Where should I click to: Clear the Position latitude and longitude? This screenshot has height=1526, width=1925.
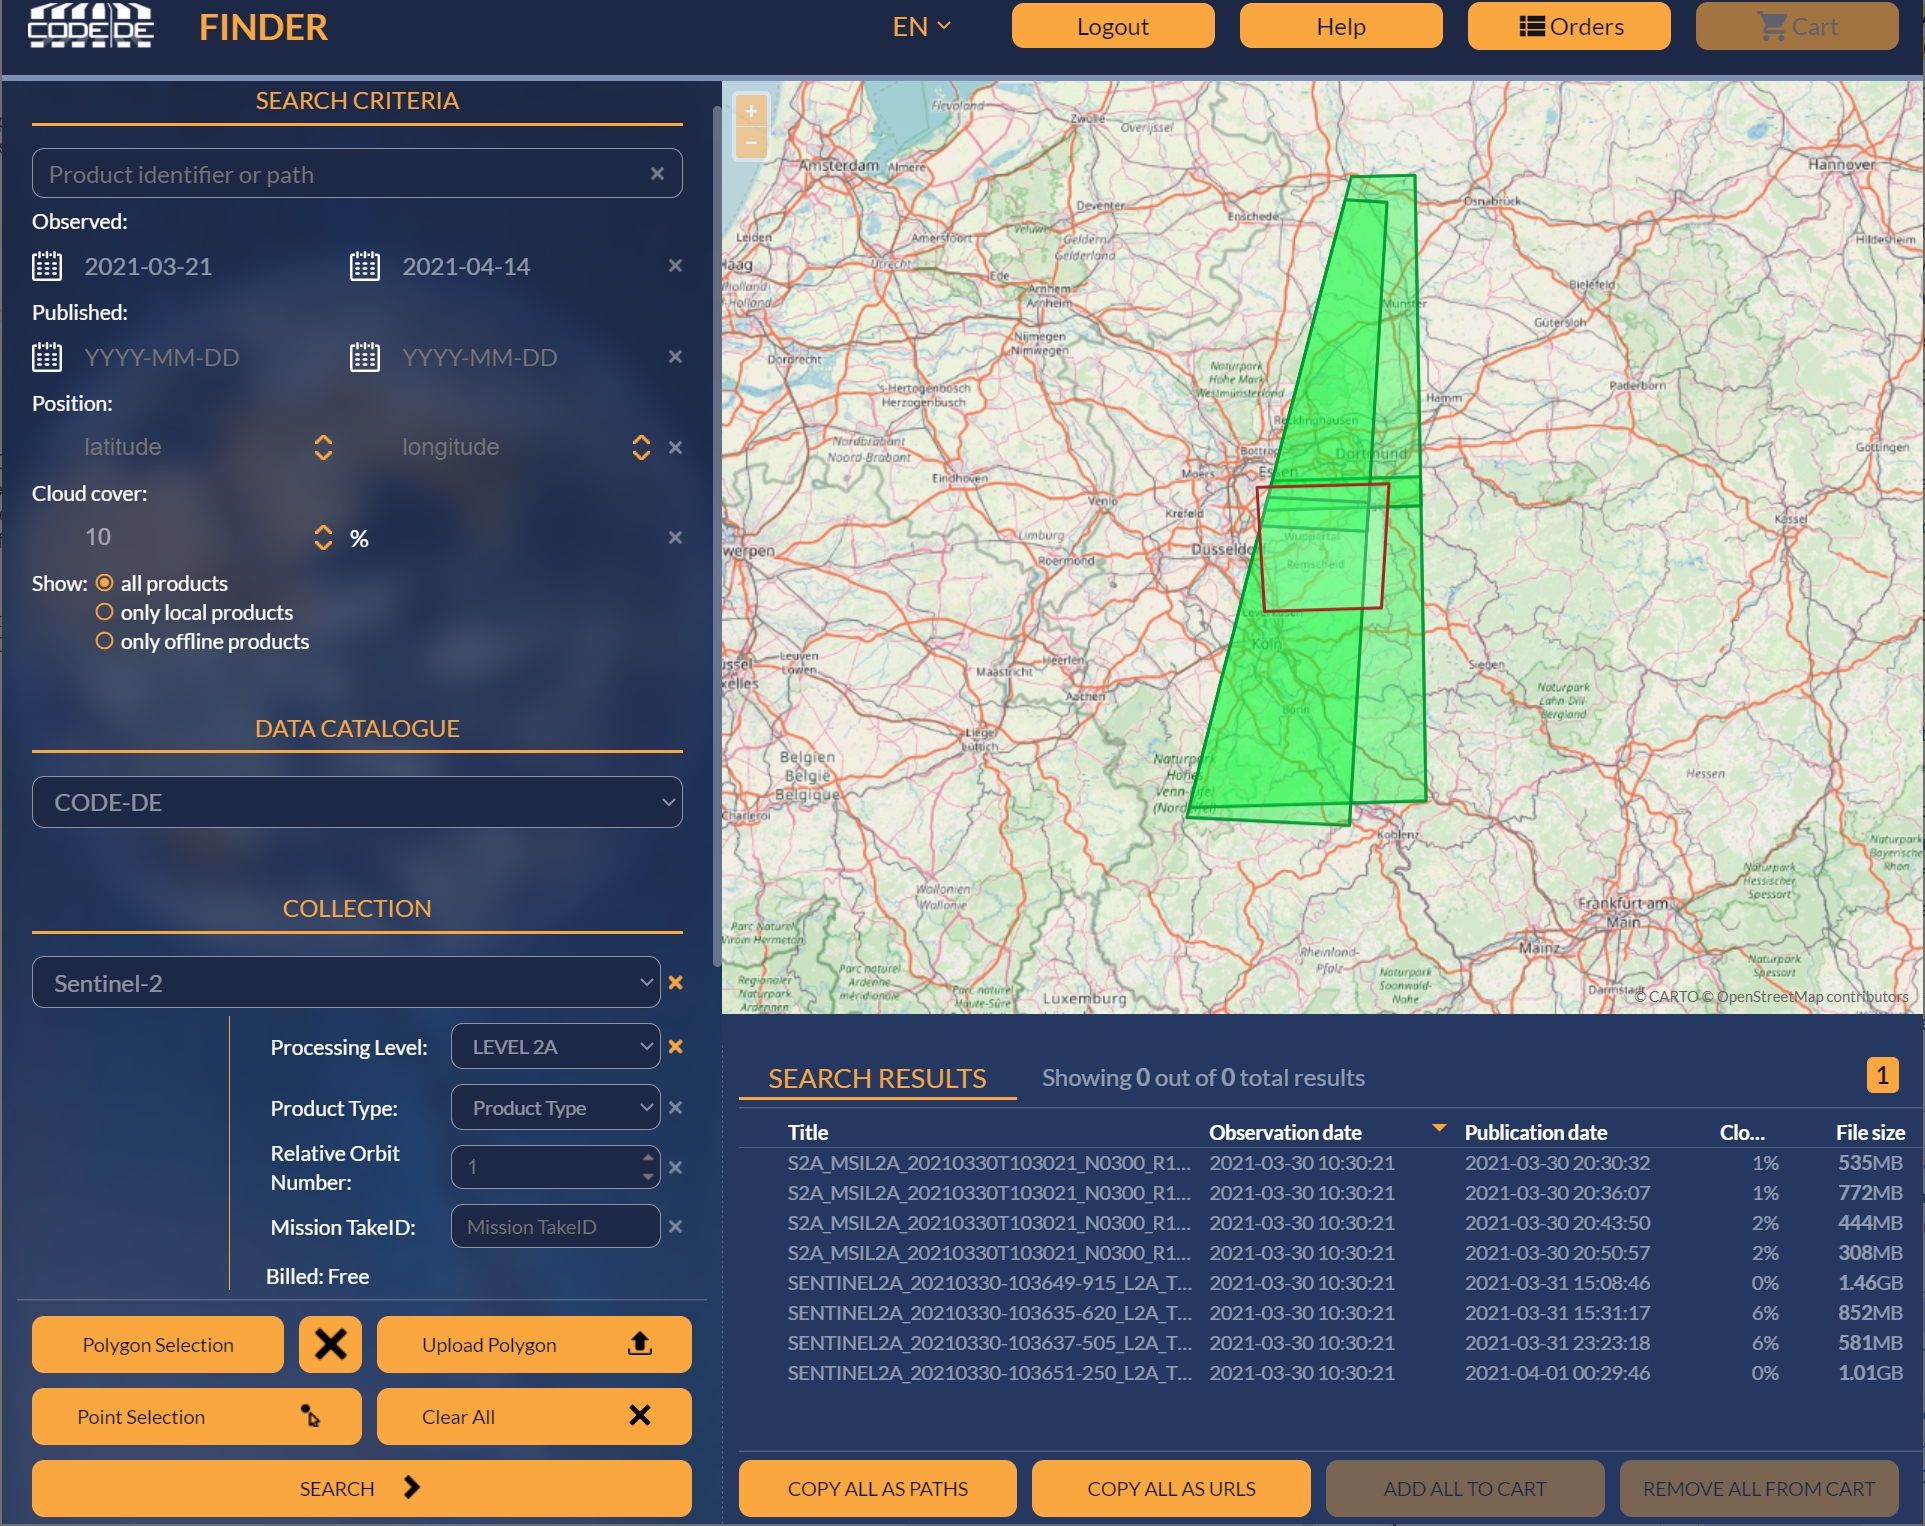tap(675, 447)
